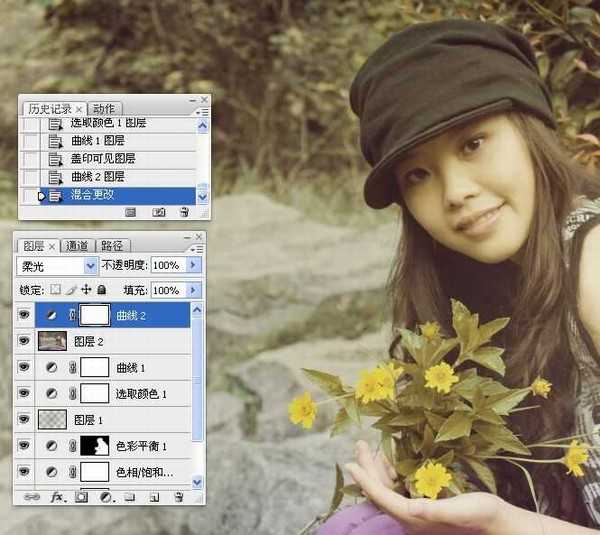
Task: Enable the lock transparent pixels option
Action: click(56, 290)
